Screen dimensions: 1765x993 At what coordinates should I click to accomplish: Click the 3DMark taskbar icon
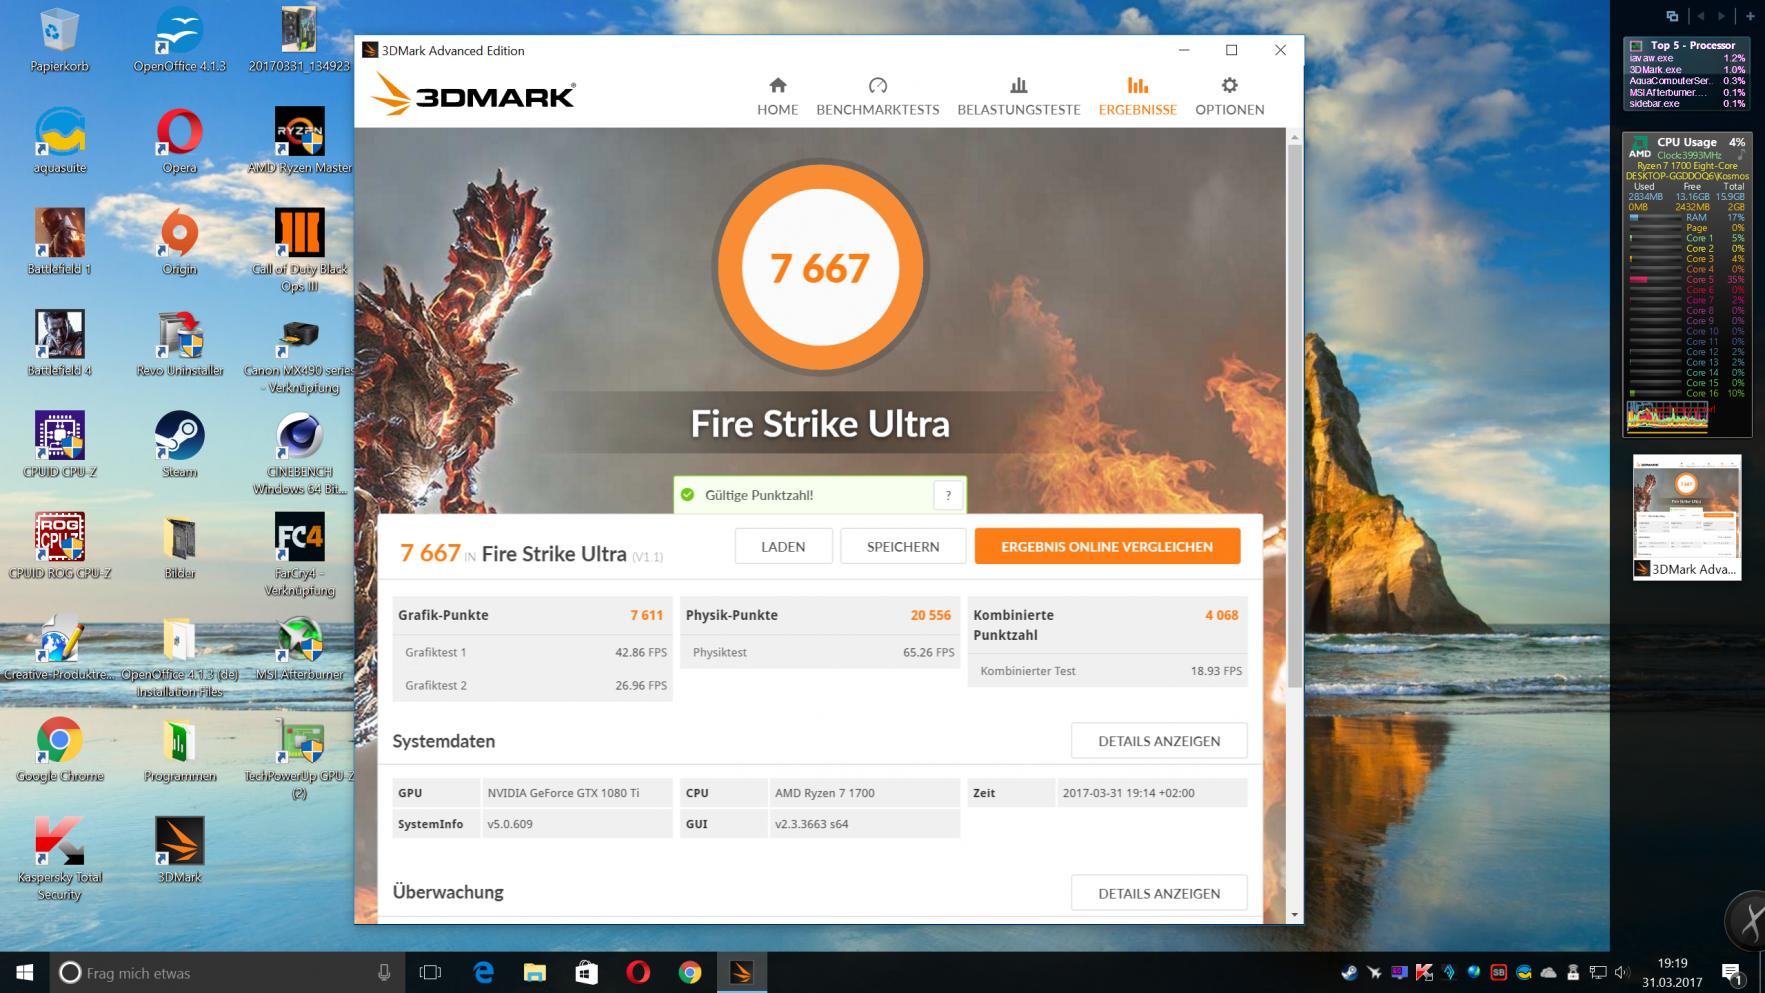741,972
